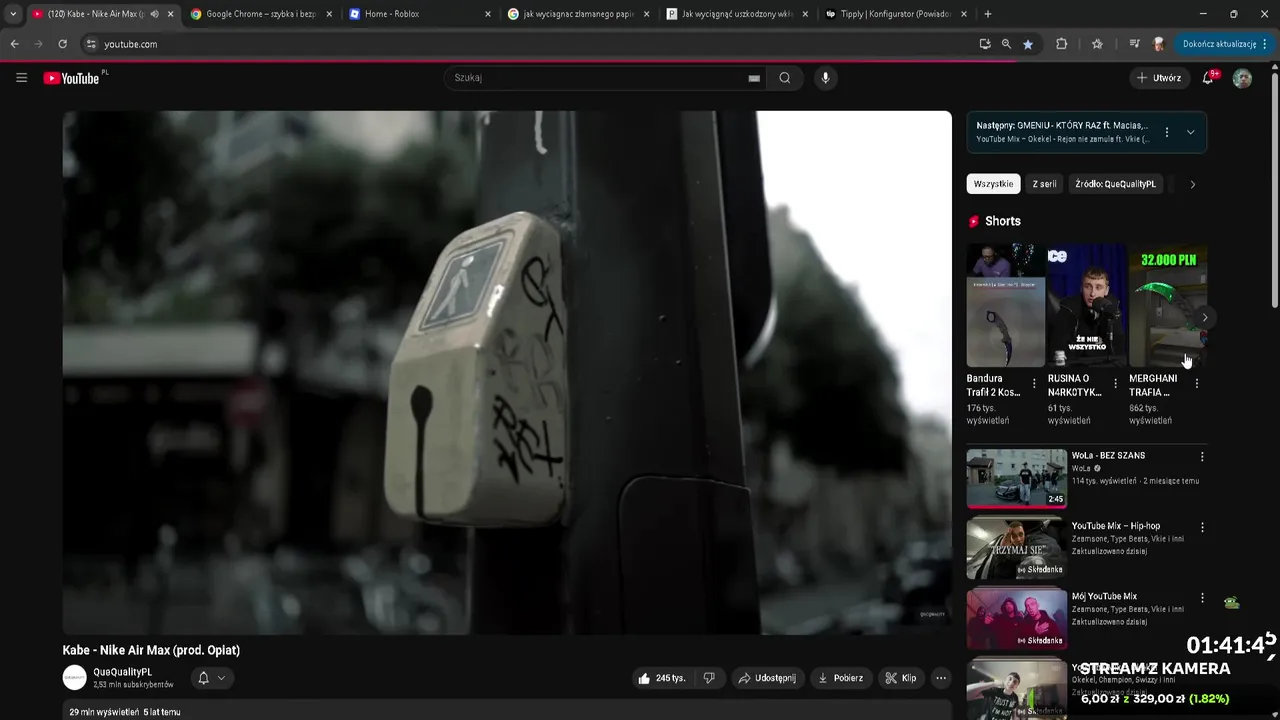Click the Klip scissors button
Image resolution: width=1280 pixels, height=720 pixels.
click(x=901, y=678)
